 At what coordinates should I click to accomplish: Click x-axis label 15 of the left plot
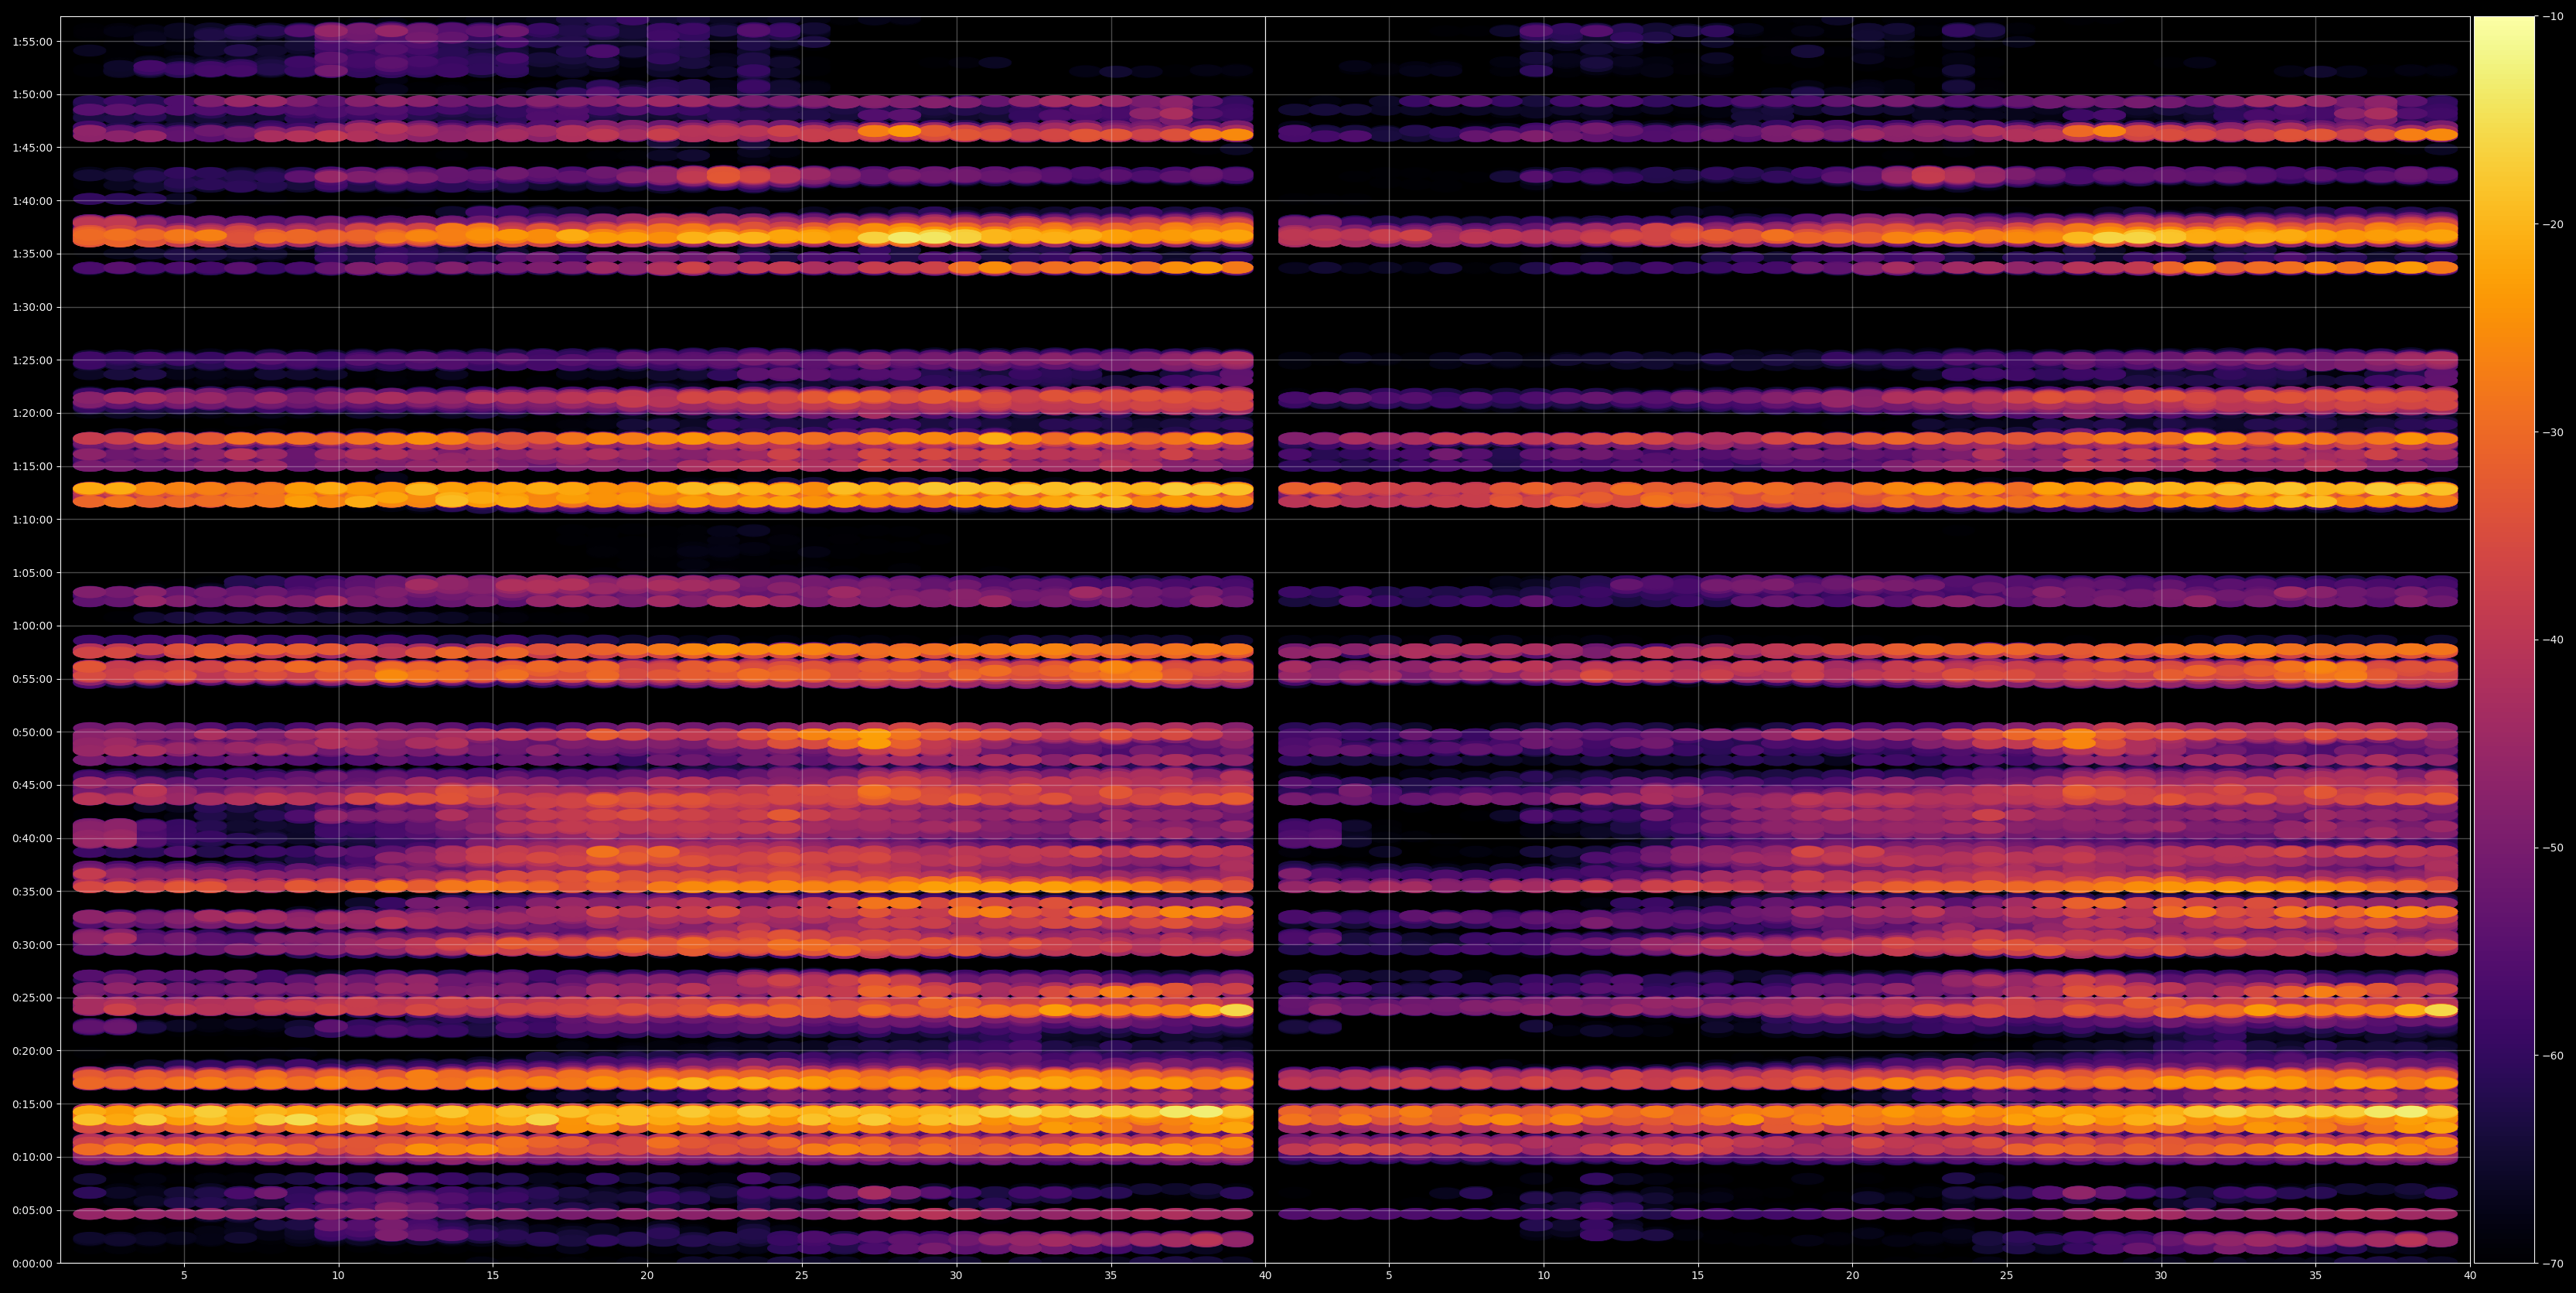tap(493, 1276)
